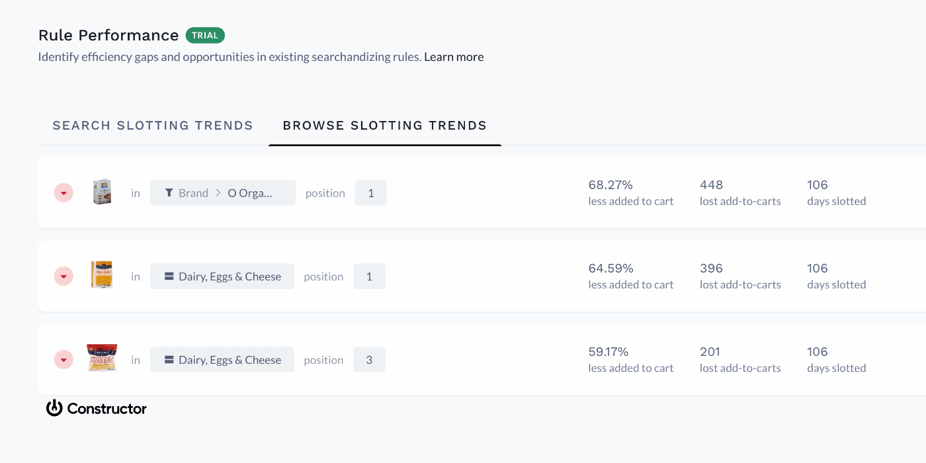This screenshot has height=463, width=926.
Task: Click the Constructor power logo icon
Action: pos(54,408)
